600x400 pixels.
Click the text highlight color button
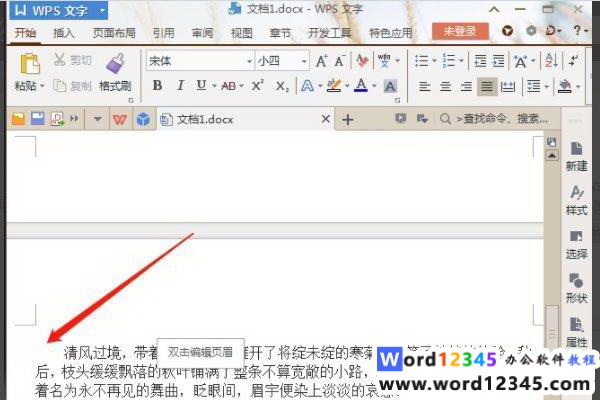click(x=334, y=86)
